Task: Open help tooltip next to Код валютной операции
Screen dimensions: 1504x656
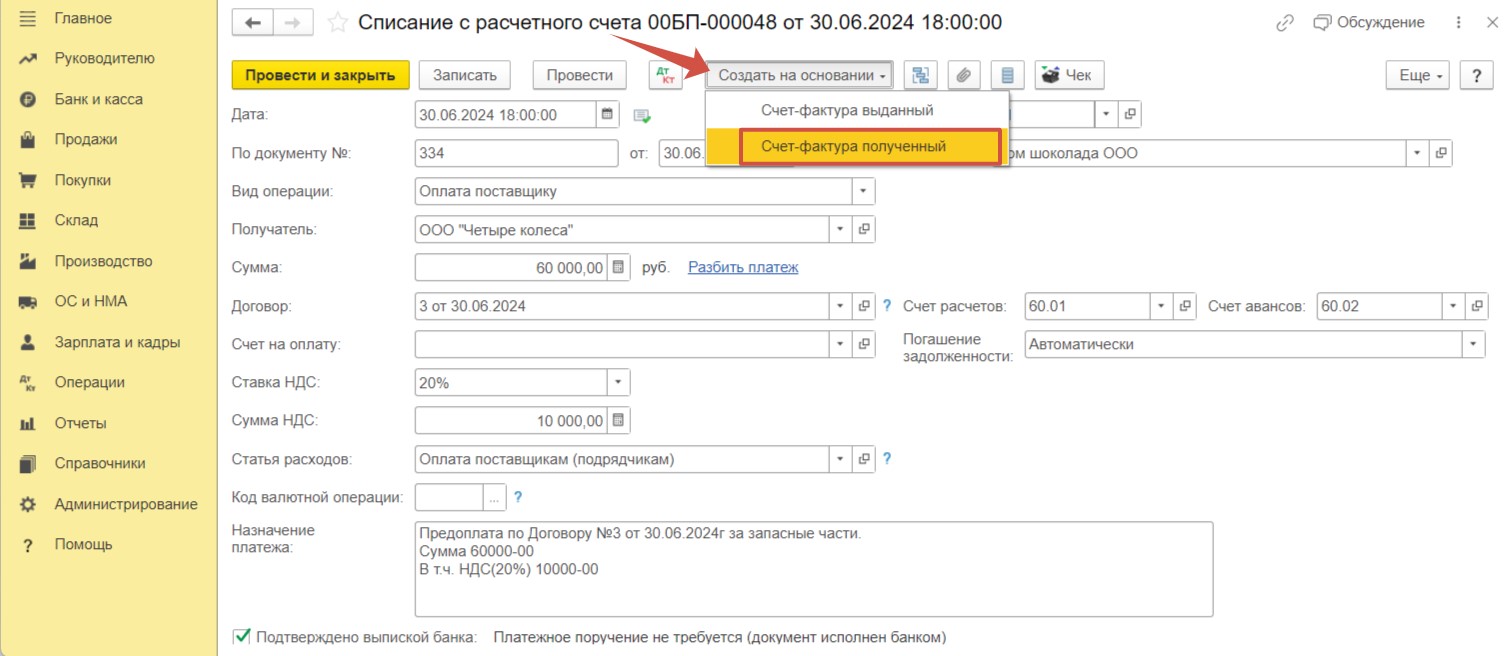Action: [518, 497]
